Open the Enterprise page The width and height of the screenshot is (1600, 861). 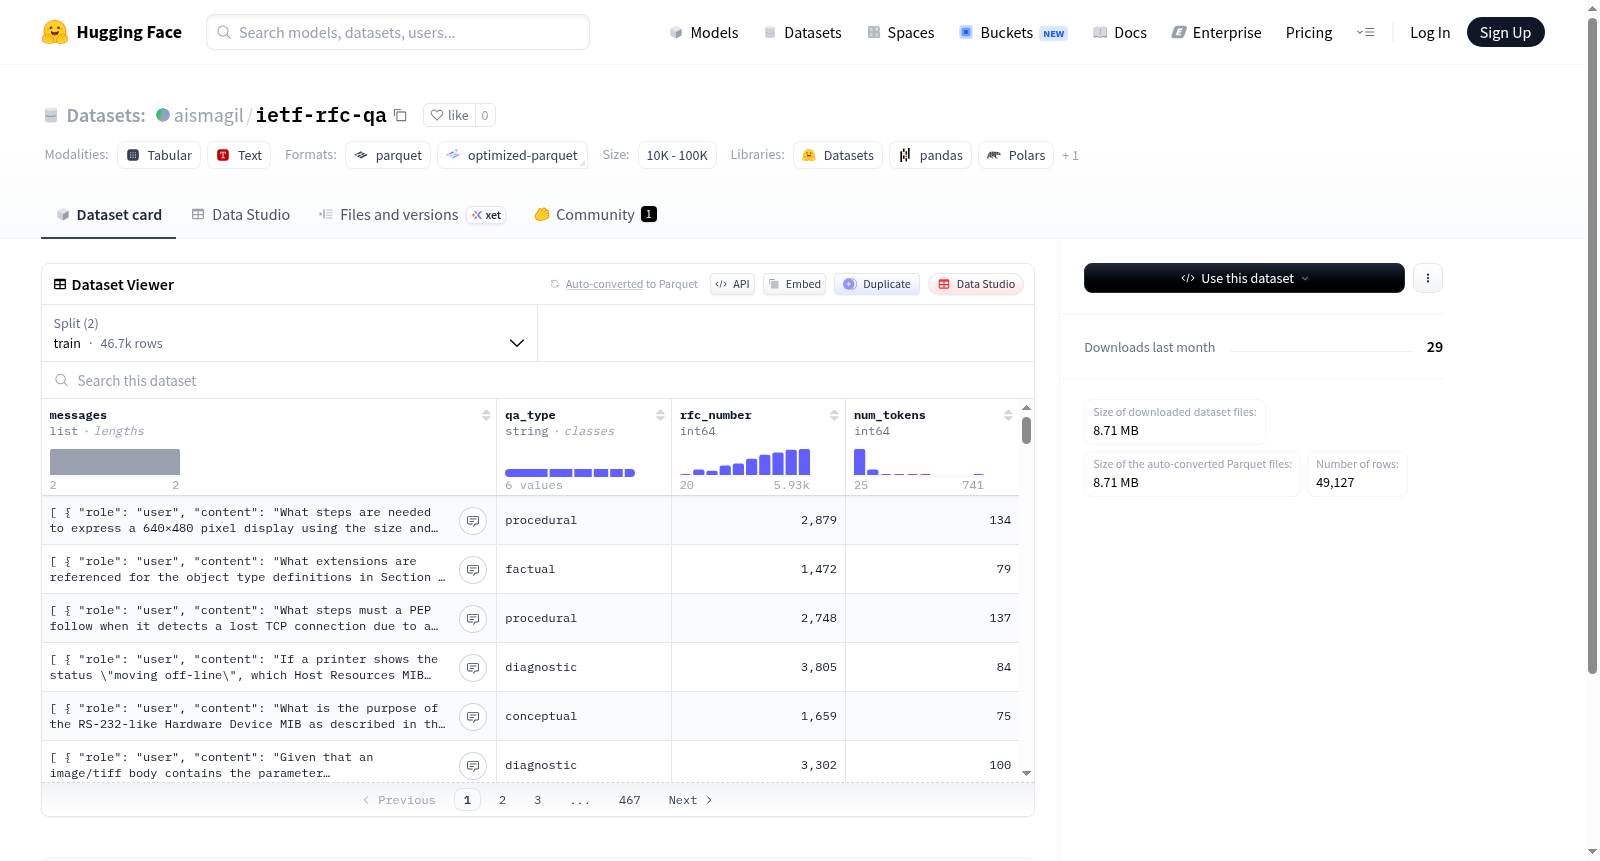click(x=1216, y=33)
